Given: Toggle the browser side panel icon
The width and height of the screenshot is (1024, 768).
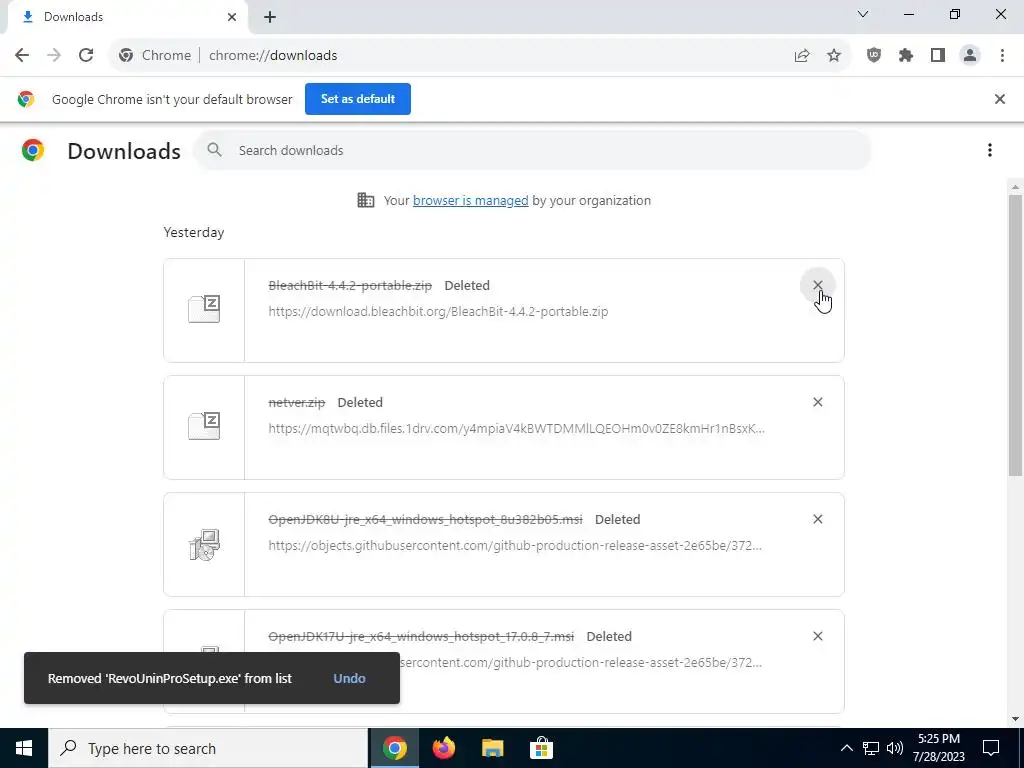Looking at the screenshot, I should [938, 56].
